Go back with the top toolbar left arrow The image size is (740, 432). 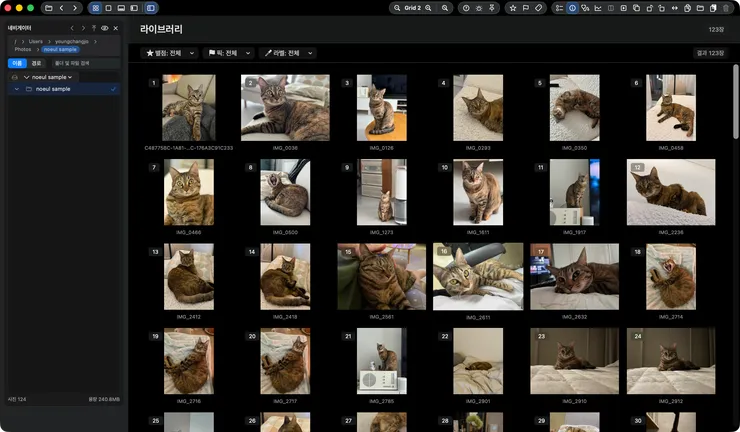click(61, 8)
